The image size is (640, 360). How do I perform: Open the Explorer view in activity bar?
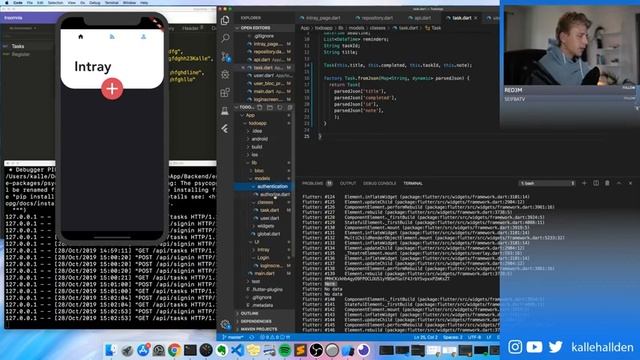pyautogui.click(x=225, y=20)
